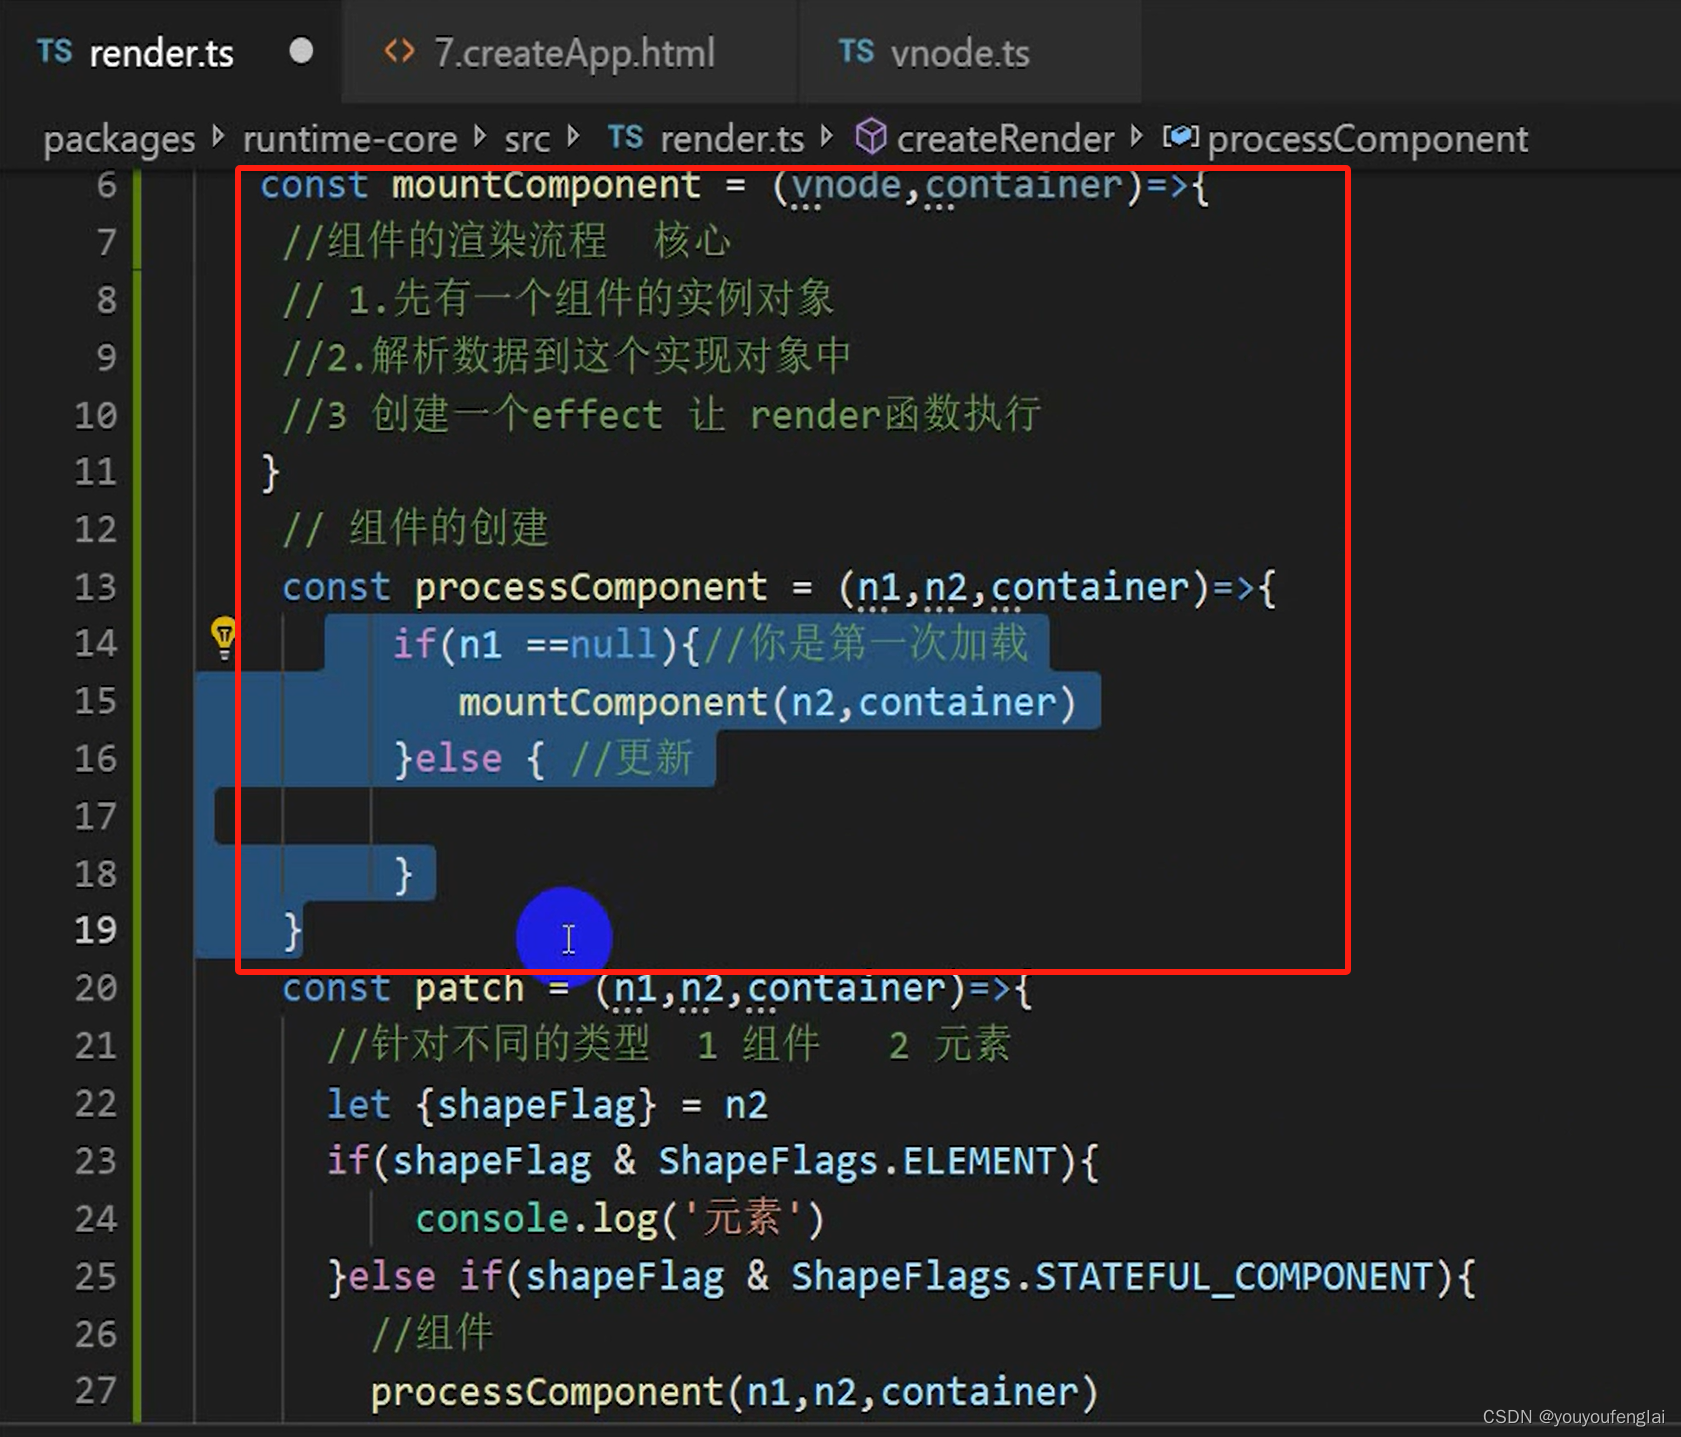Click {shapeFlag} on line 22

[x=536, y=1105]
